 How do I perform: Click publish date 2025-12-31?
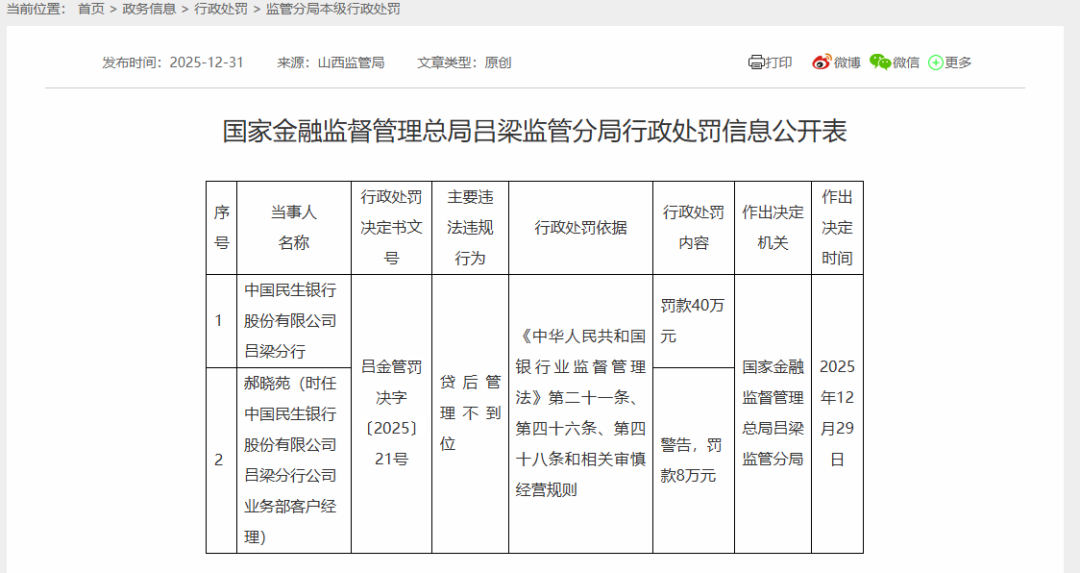click(x=207, y=63)
